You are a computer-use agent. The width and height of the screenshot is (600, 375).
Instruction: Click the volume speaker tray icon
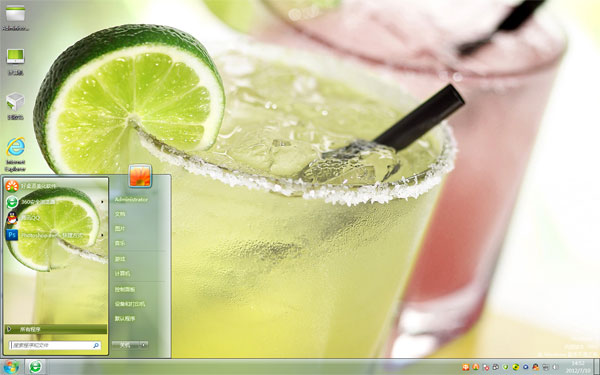point(555,367)
